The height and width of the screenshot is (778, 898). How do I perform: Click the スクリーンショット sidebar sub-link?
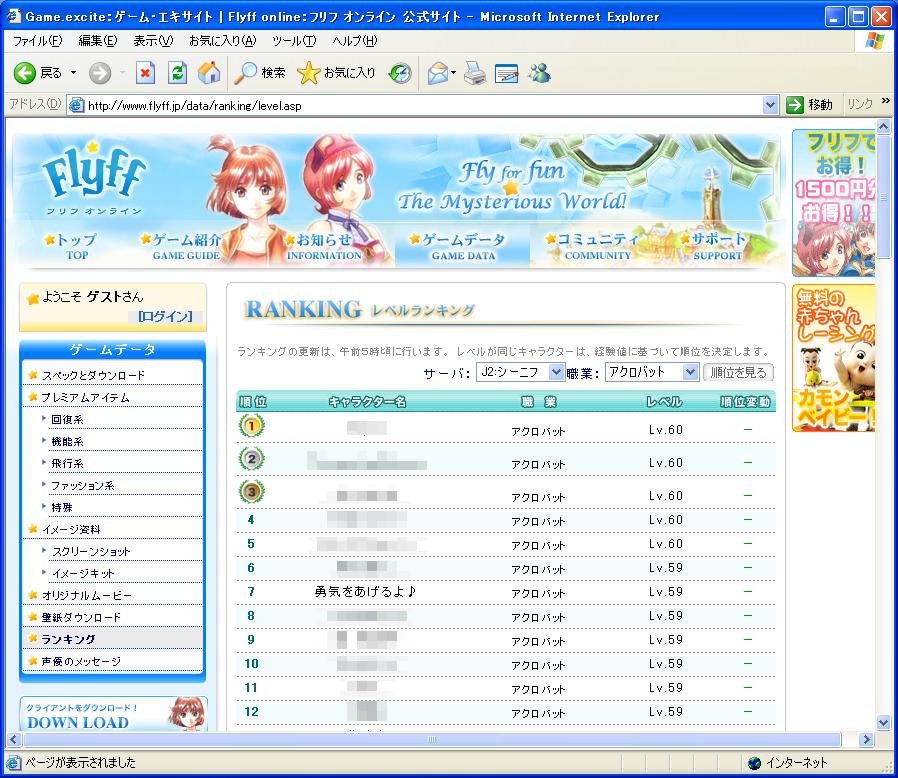click(91, 551)
